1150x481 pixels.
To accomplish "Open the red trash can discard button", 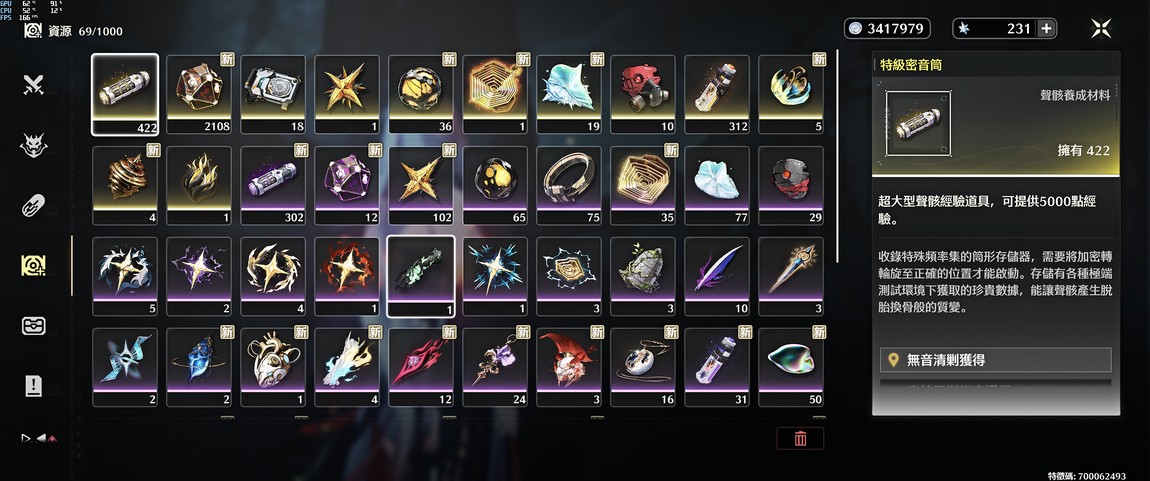I will point(800,438).
